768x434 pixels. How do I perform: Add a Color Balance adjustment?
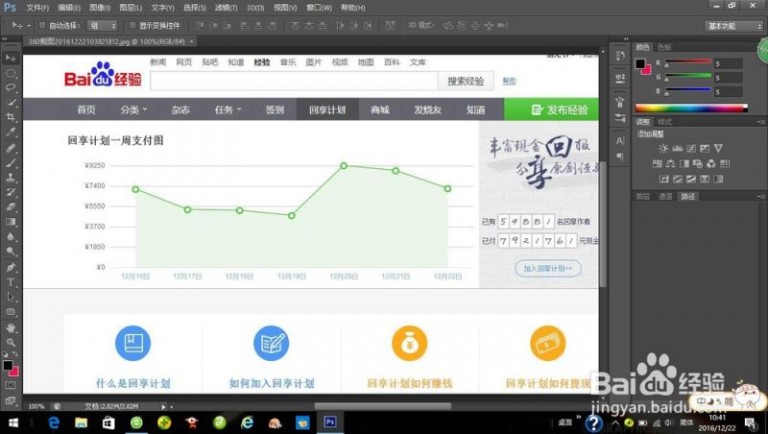[671, 164]
